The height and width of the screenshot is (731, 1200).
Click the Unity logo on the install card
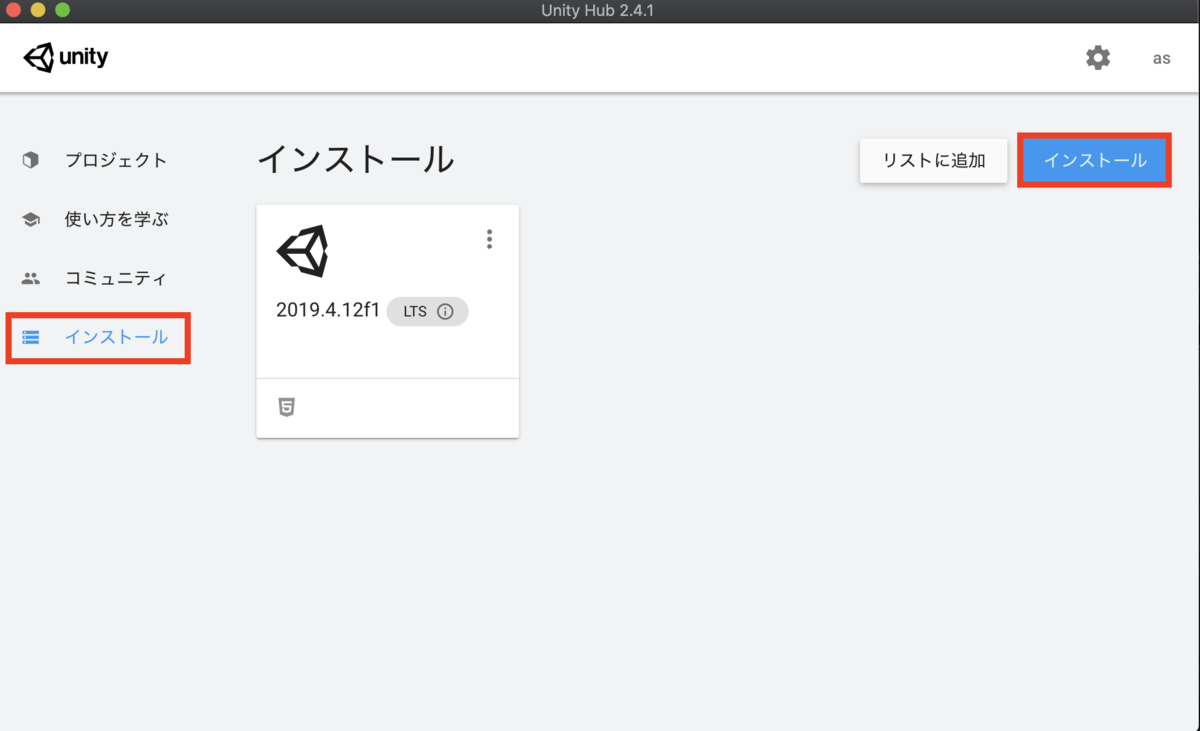(x=302, y=251)
